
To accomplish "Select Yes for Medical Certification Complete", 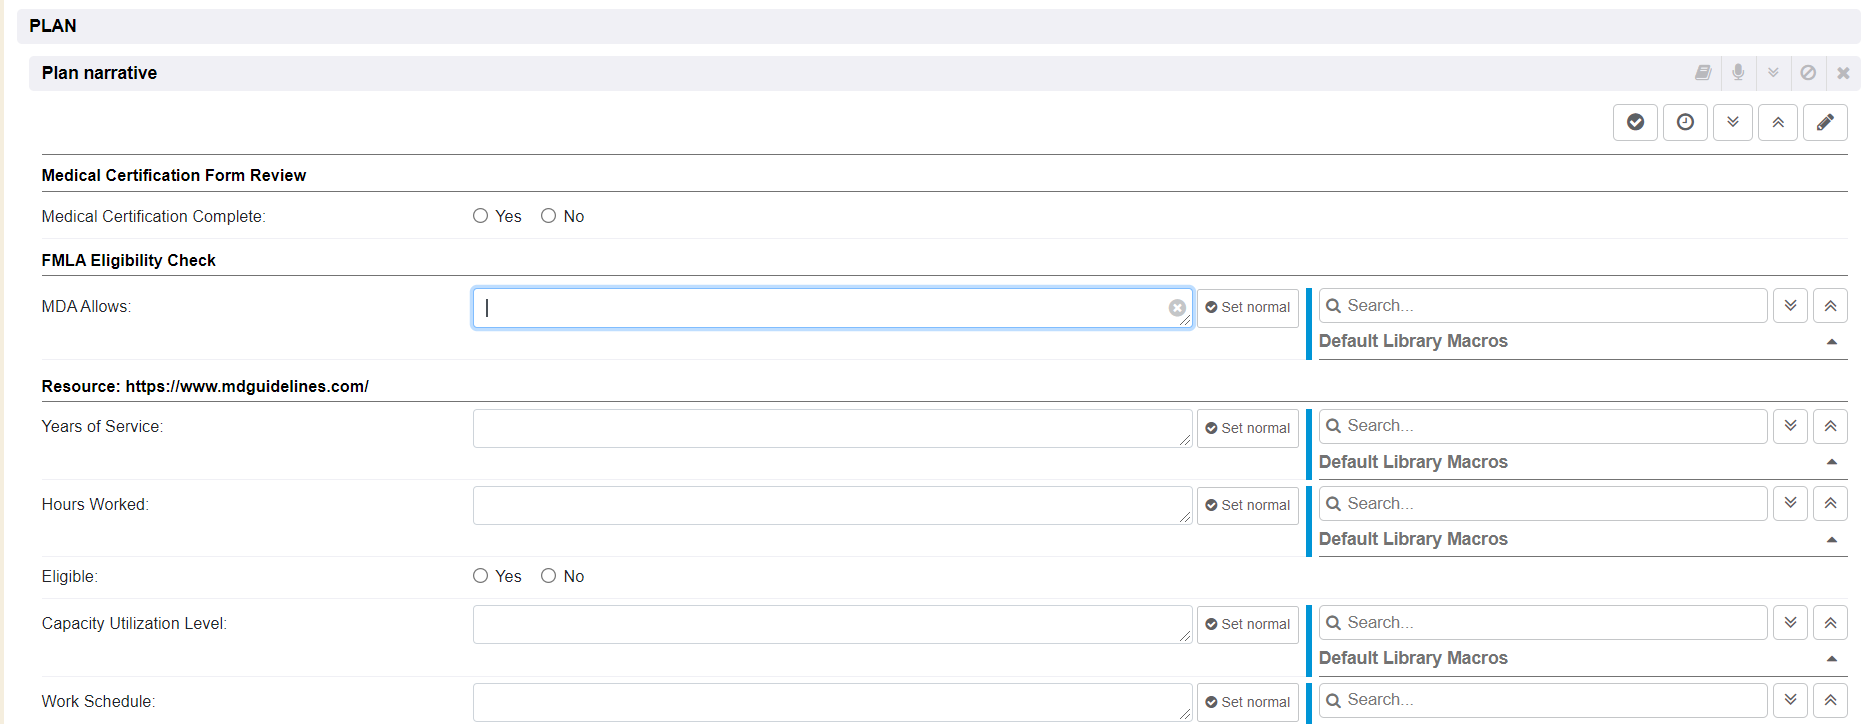I will (481, 216).
